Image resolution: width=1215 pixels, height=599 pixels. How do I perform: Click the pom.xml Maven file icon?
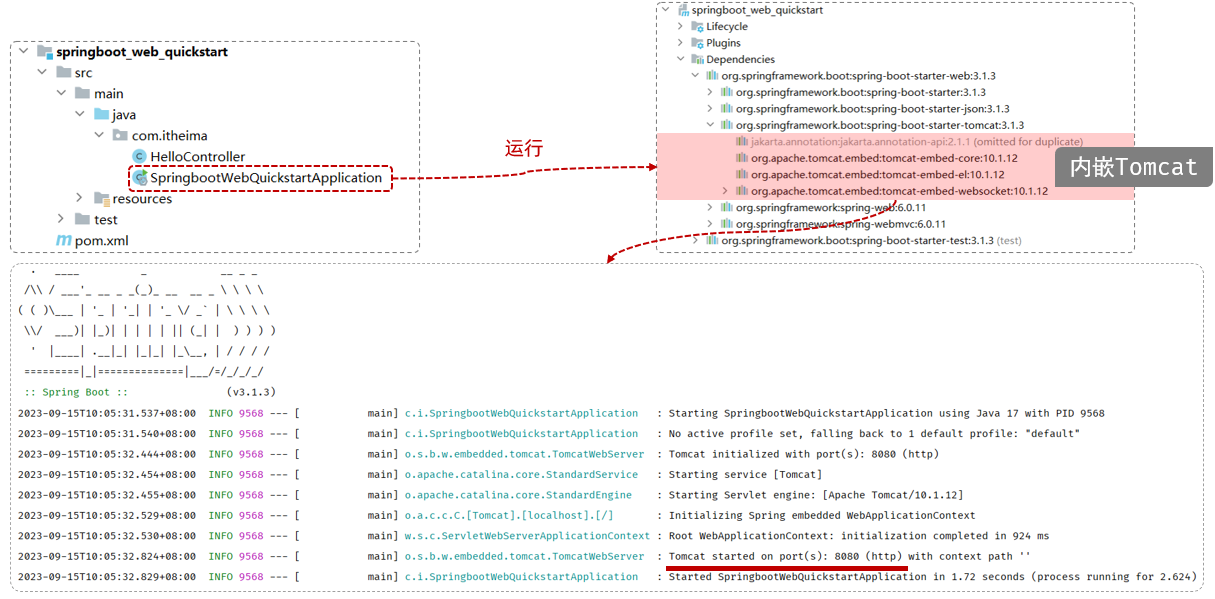point(63,240)
